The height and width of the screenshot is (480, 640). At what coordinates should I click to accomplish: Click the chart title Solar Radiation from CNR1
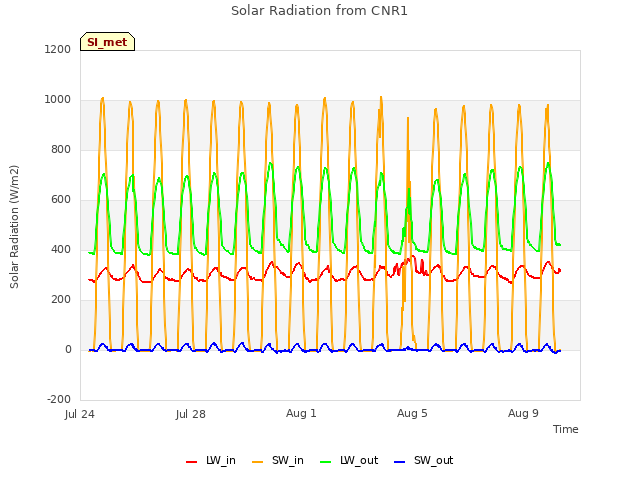(x=319, y=11)
